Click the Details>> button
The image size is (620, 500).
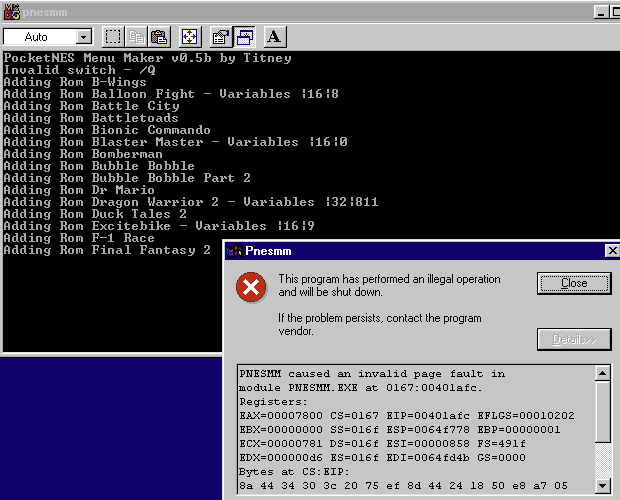(x=574, y=339)
